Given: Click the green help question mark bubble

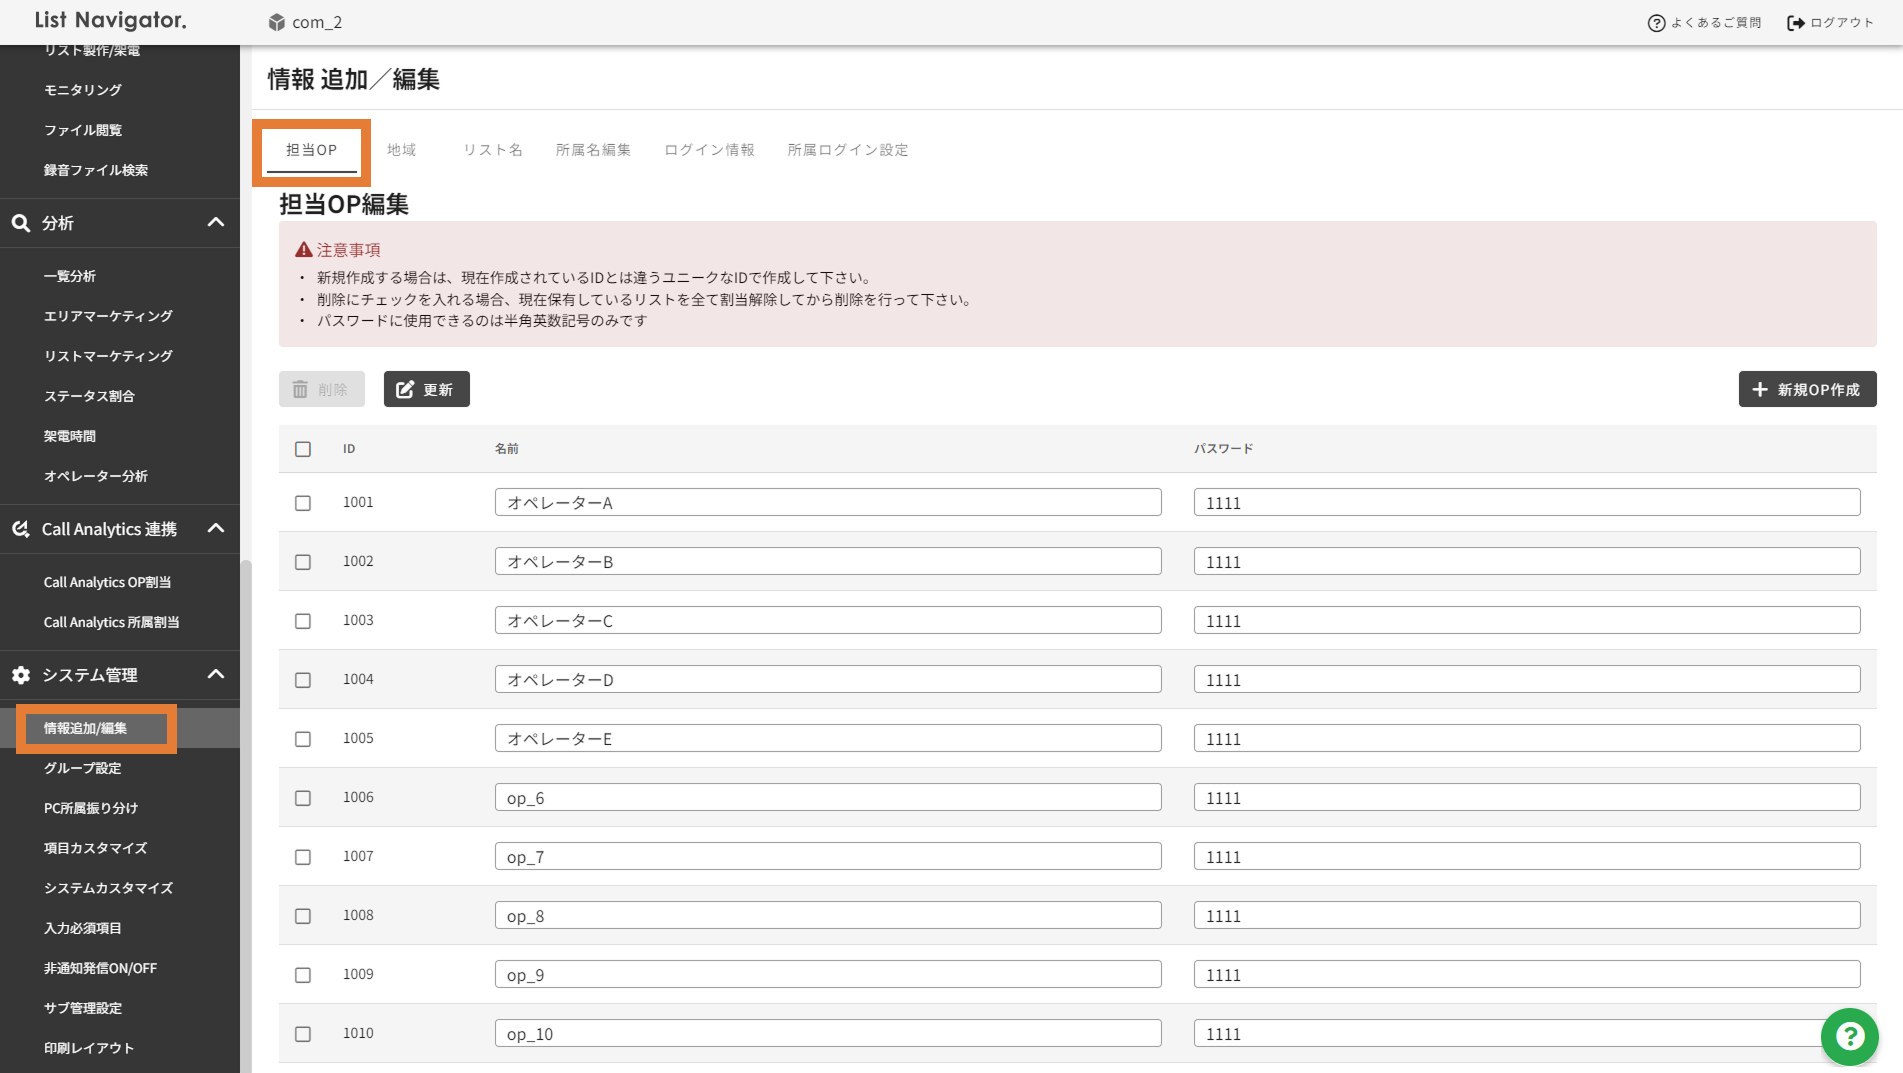Looking at the screenshot, I should 1849,1036.
